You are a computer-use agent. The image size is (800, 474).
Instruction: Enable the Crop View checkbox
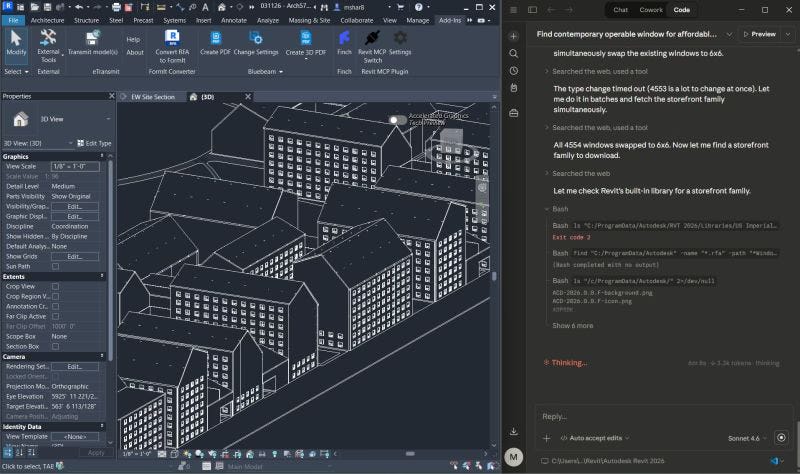55,286
